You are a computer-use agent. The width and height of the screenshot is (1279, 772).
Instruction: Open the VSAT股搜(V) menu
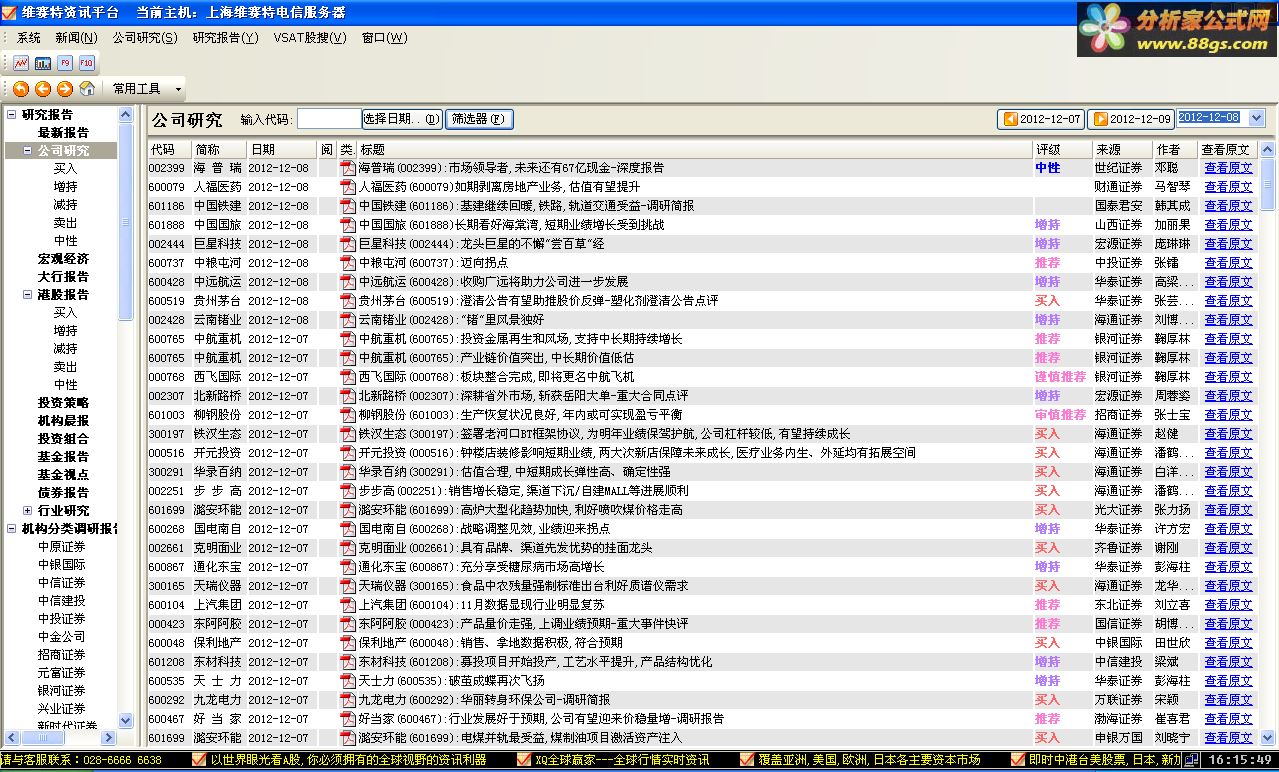(311, 38)
